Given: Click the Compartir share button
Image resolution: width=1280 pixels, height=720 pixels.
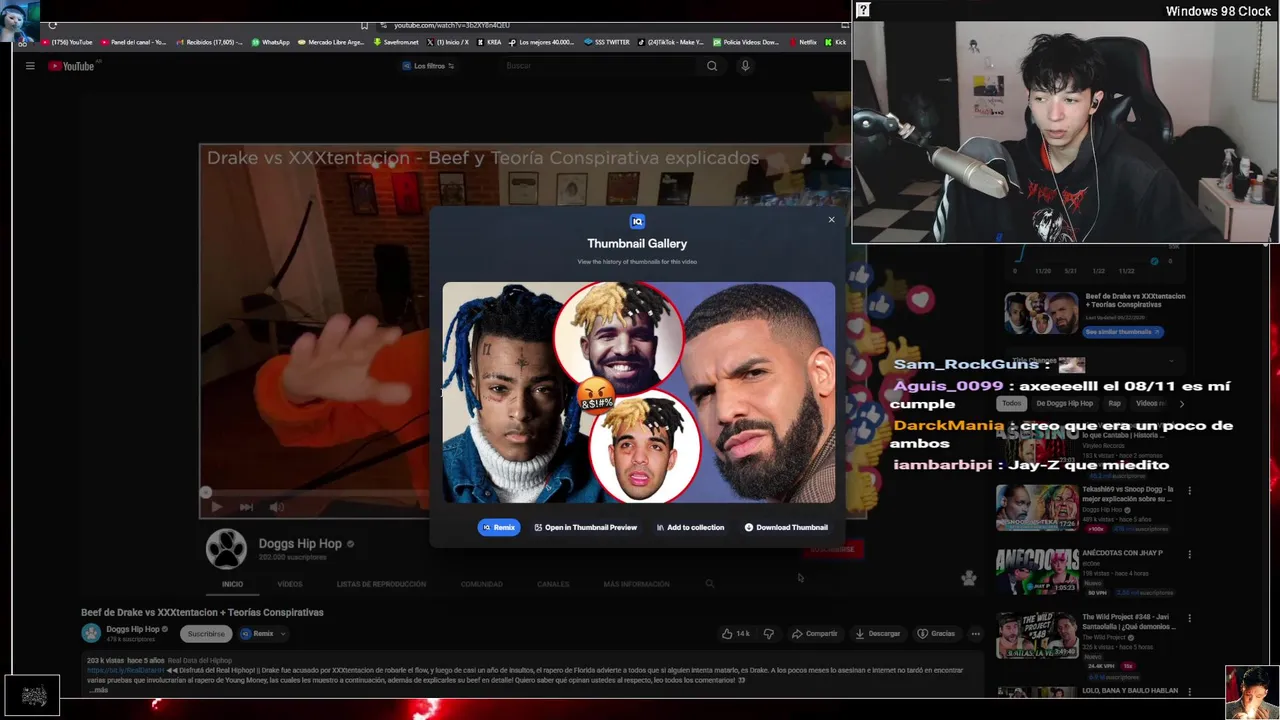Looking at the screenshot, I should pyautogui.click(x=814, y=634).
